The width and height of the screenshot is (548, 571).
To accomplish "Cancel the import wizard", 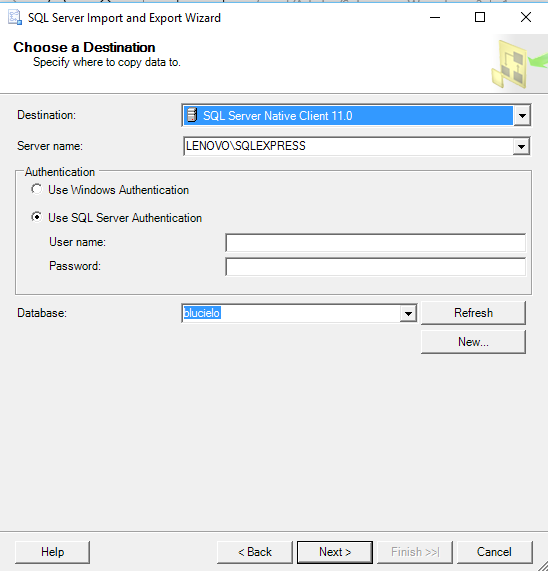I will (x=494, y=552).
